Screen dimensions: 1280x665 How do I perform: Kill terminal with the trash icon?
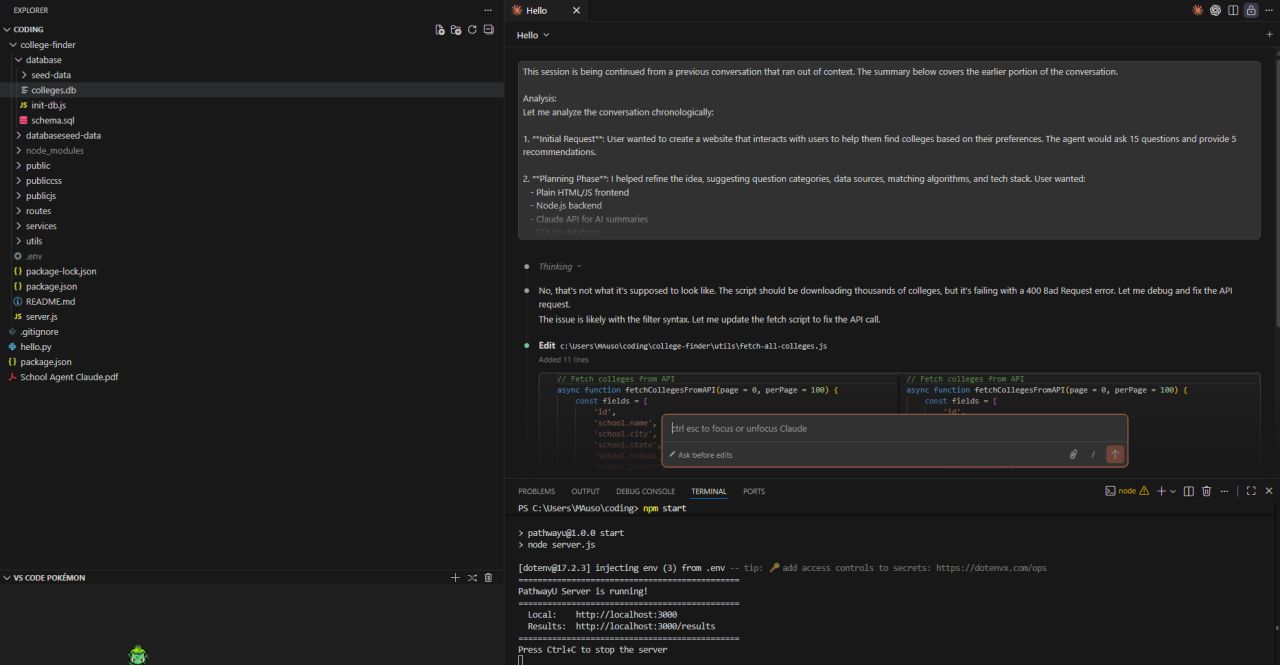(x=1206, y=491)
